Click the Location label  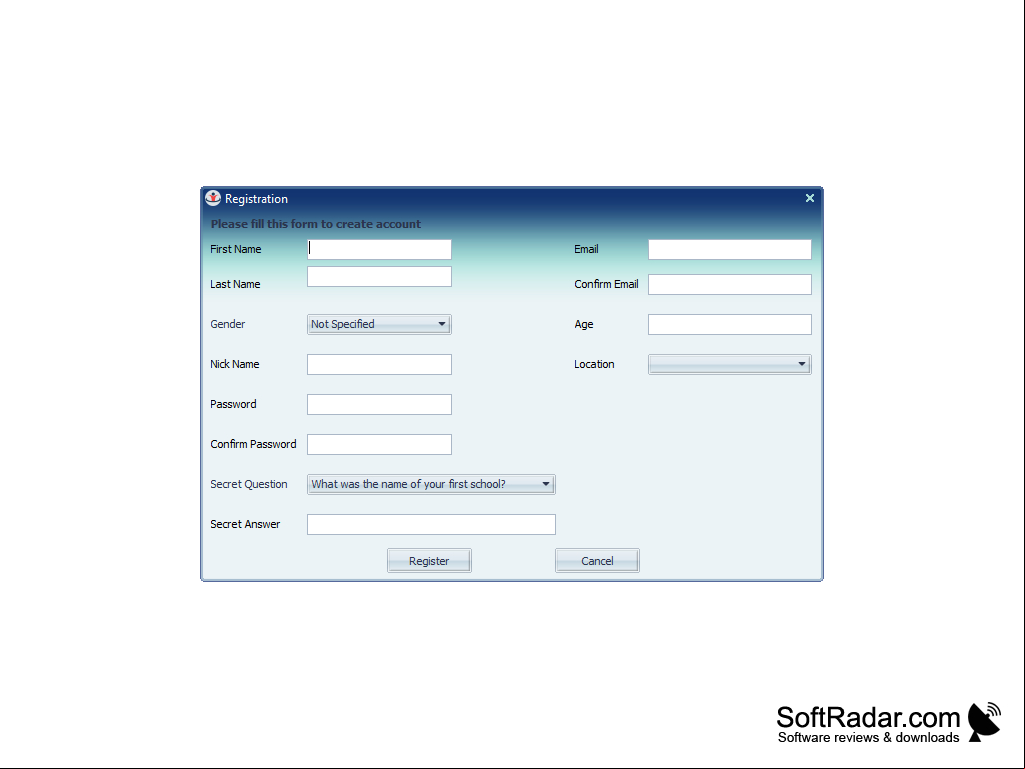(594, 364)
